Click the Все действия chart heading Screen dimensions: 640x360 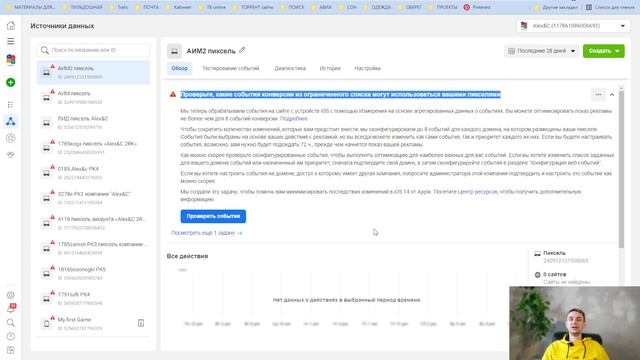click(187, 256)
